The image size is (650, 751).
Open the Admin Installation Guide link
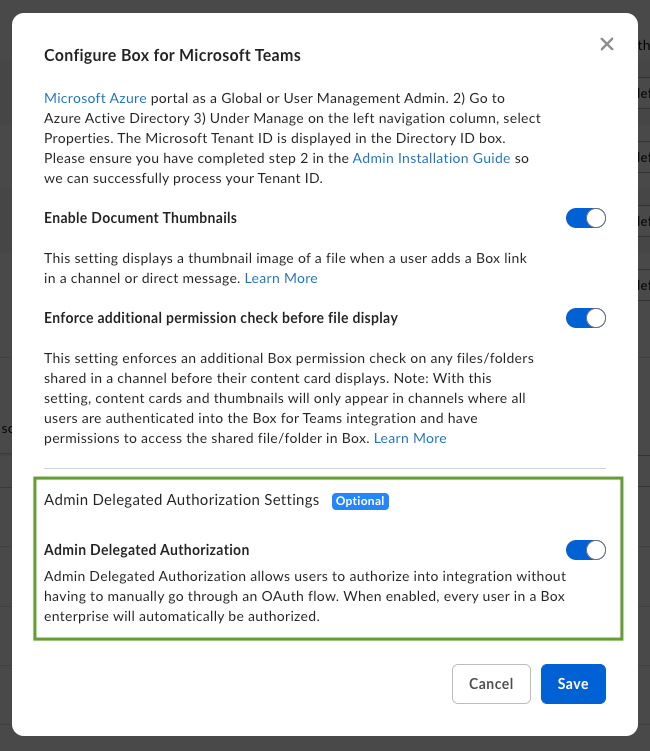click(x=432, y=158)
